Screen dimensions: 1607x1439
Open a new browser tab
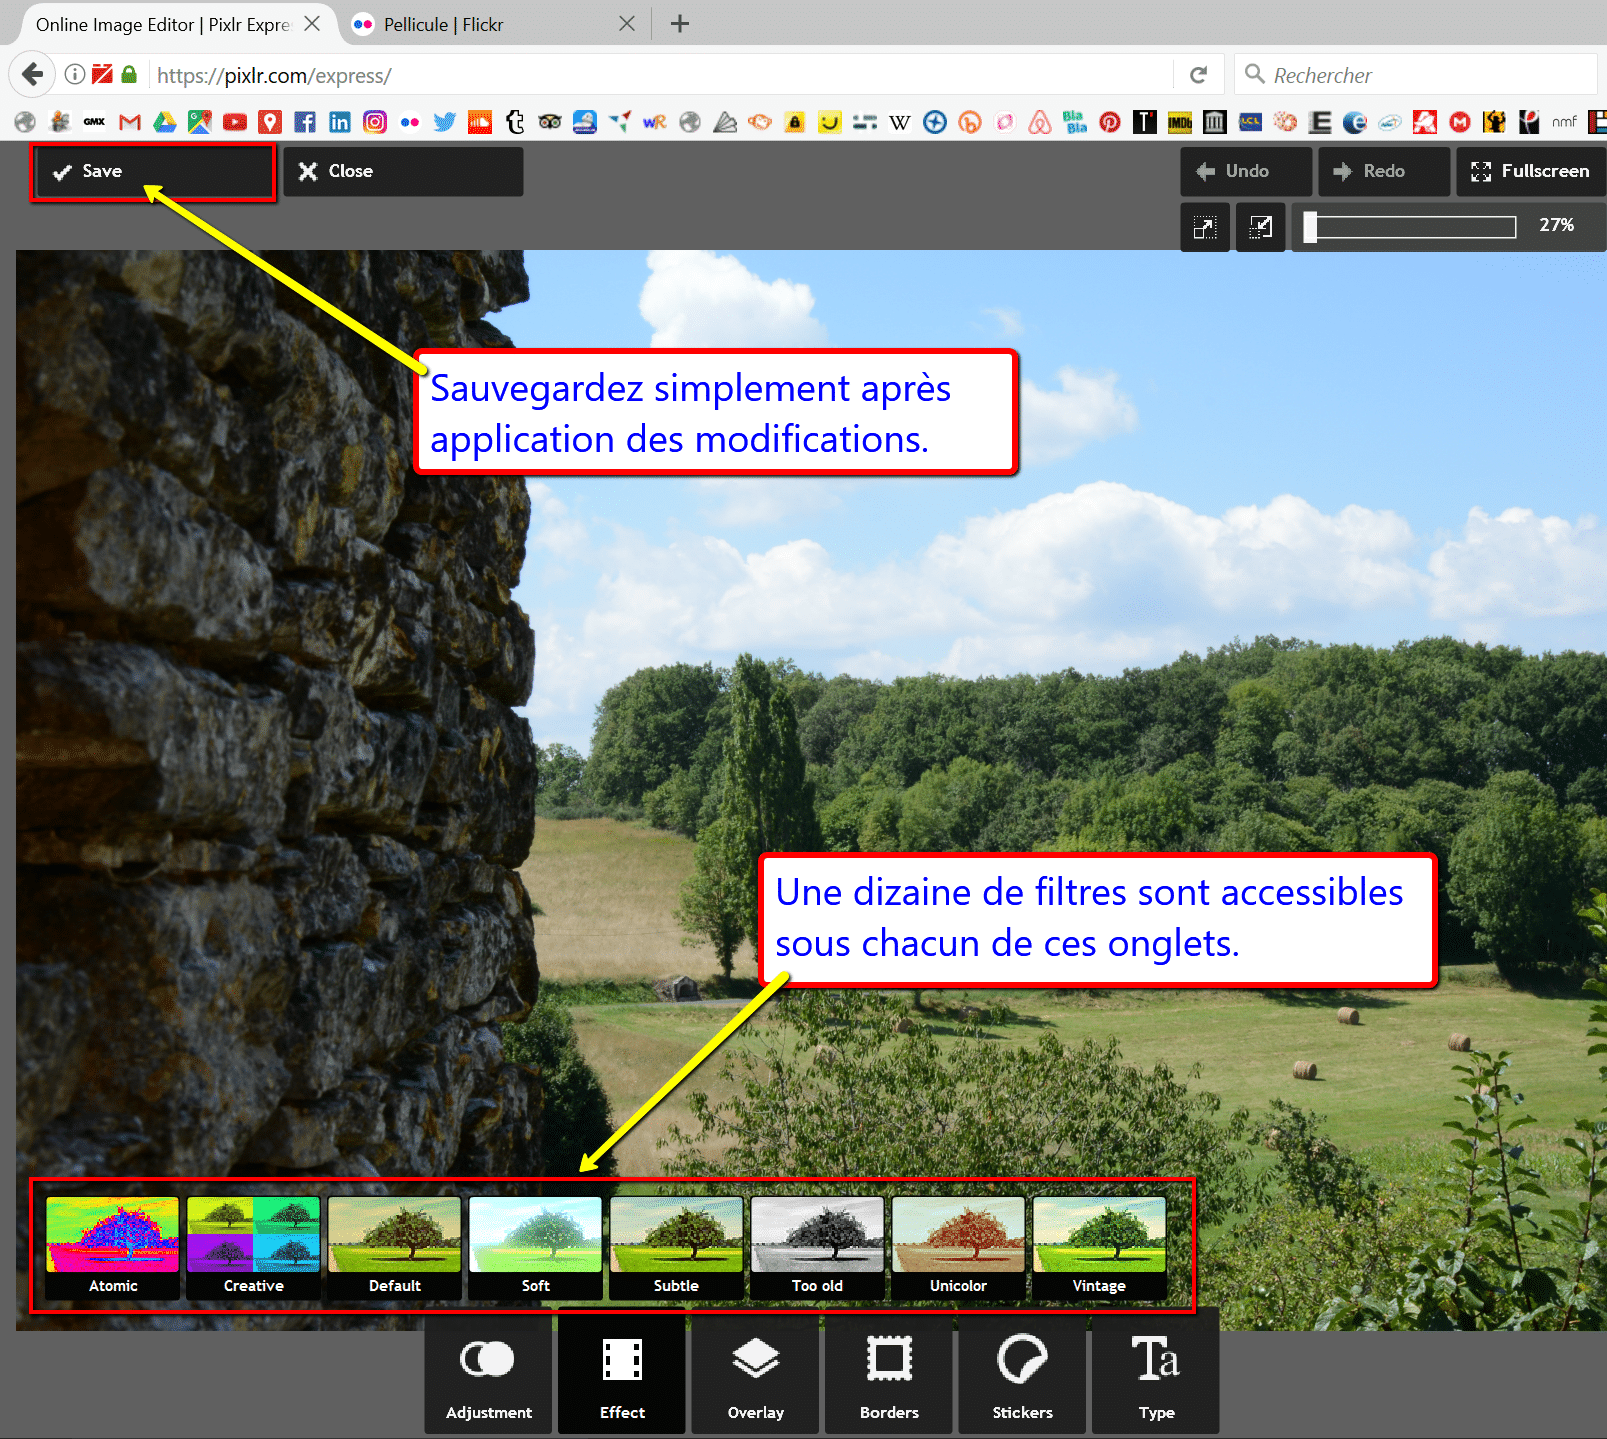pos(680,24)
